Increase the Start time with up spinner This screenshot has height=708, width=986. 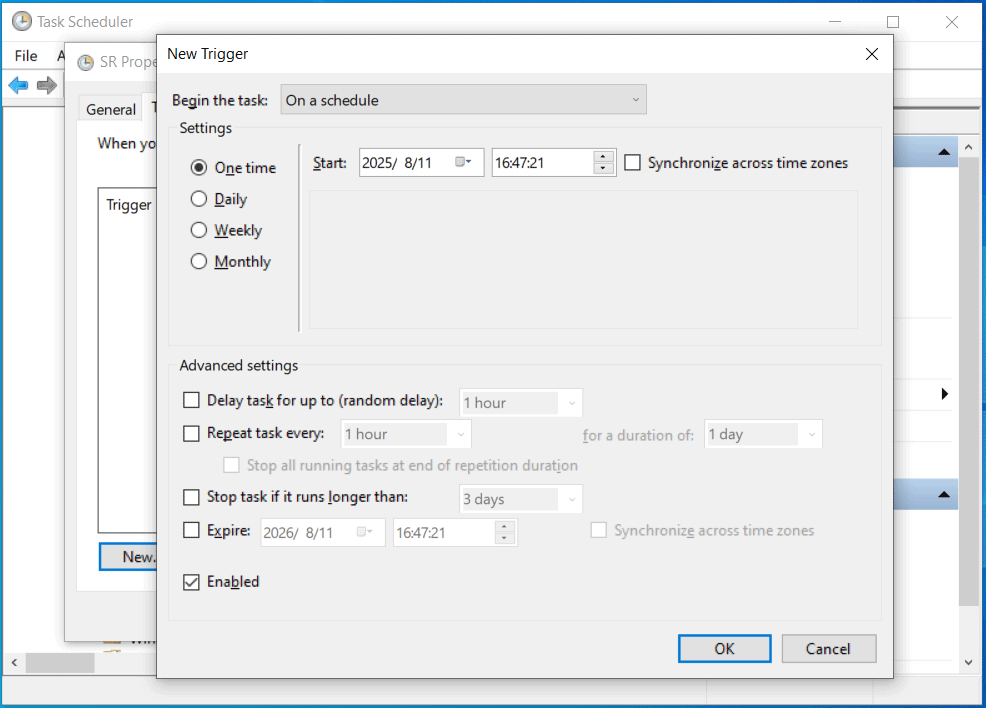[x=603, y=156]
